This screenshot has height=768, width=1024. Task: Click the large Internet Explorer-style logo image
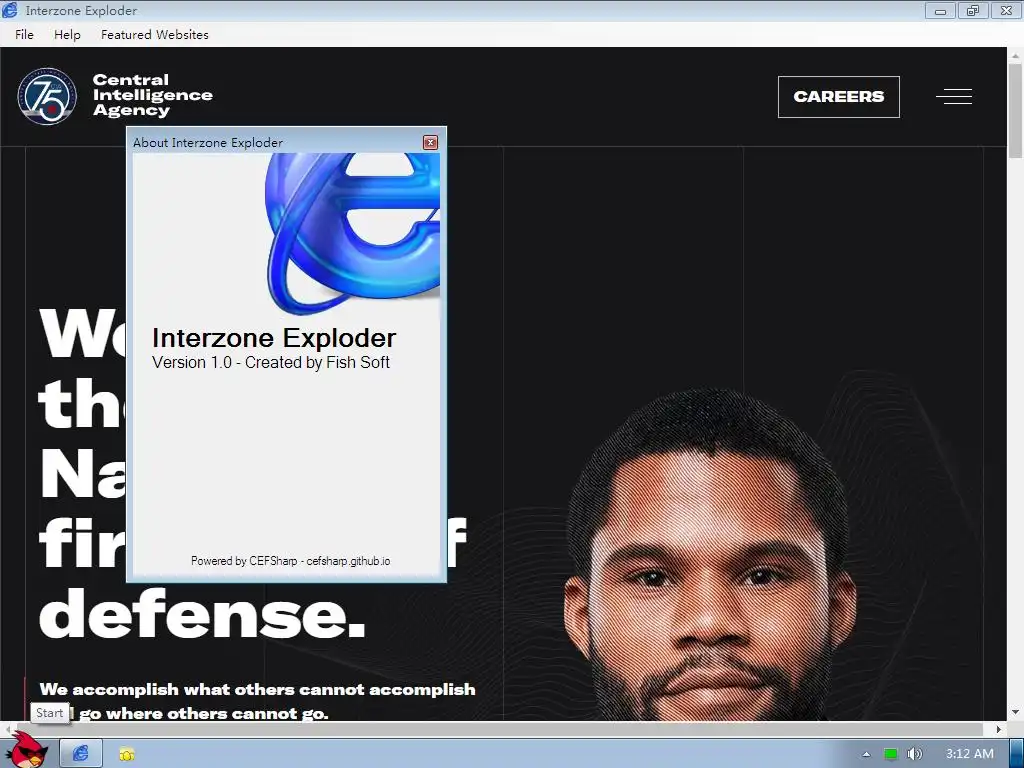[353, 232]
